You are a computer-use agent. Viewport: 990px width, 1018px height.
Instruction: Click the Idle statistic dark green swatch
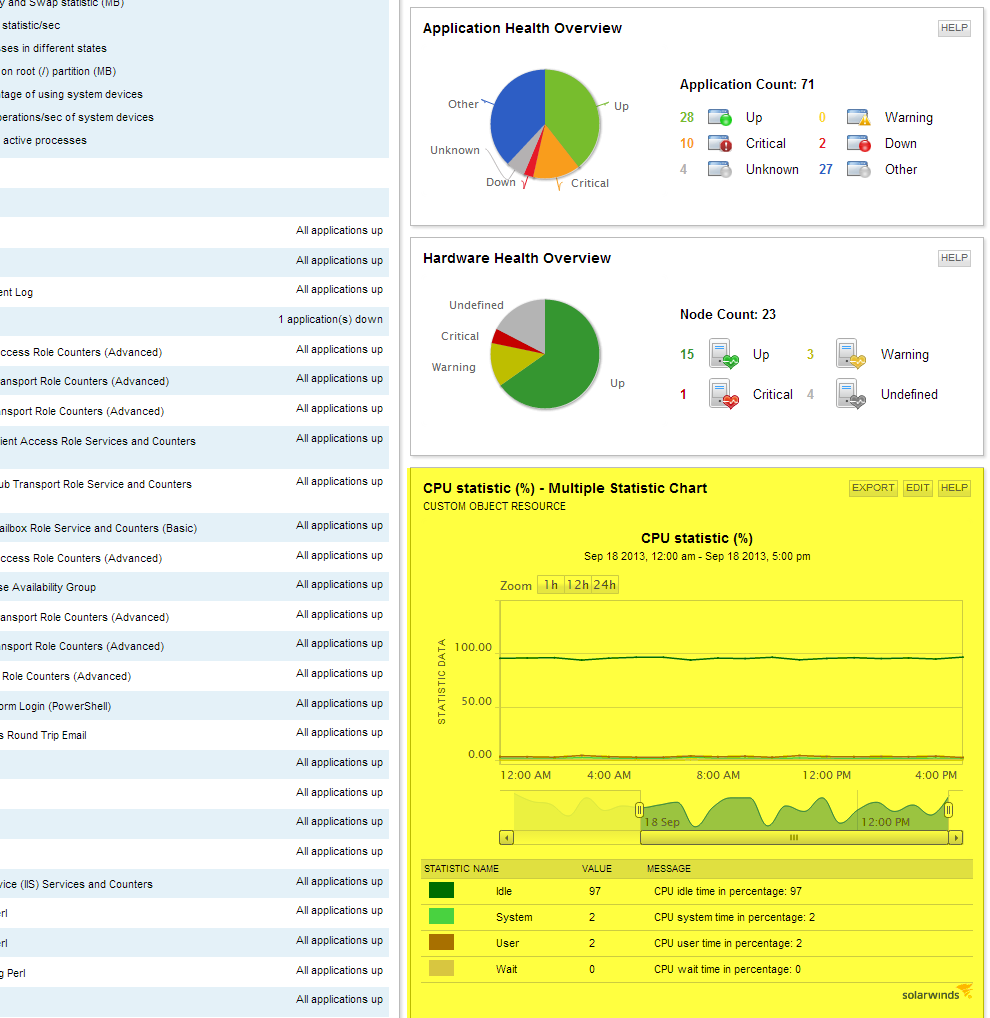(441, 890)
